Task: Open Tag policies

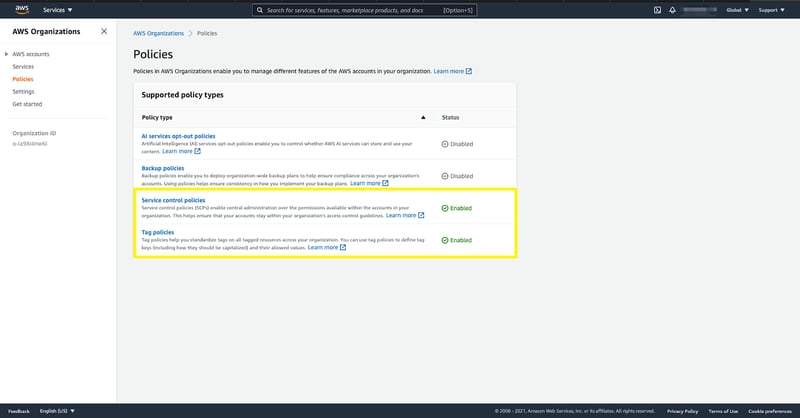Action: (x=158, y=232)
